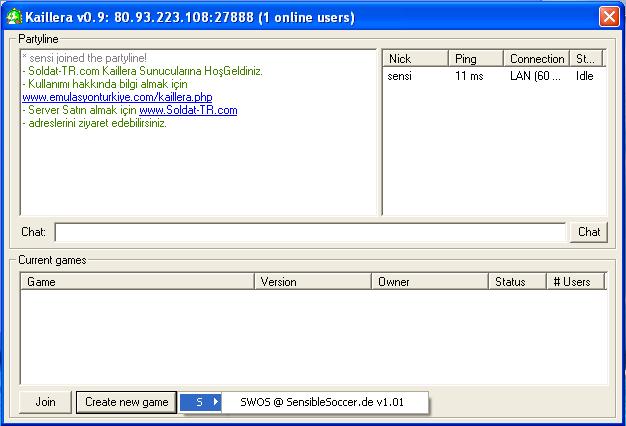Image resolution: width=626 pixels, height=426 pixels.
Task: Sort games by Owner column header
Action: [x=430, y=282]
